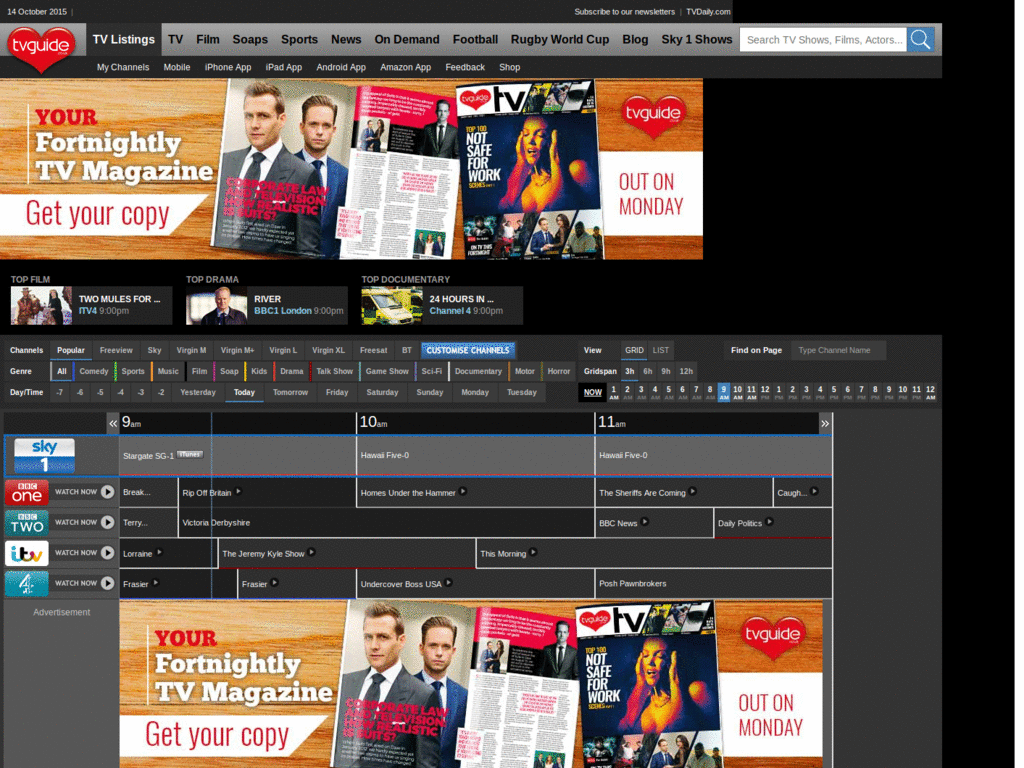This screenshot has width=1024, height=768.
Task: Click the ITV channel logo
Action: point(26,553)
